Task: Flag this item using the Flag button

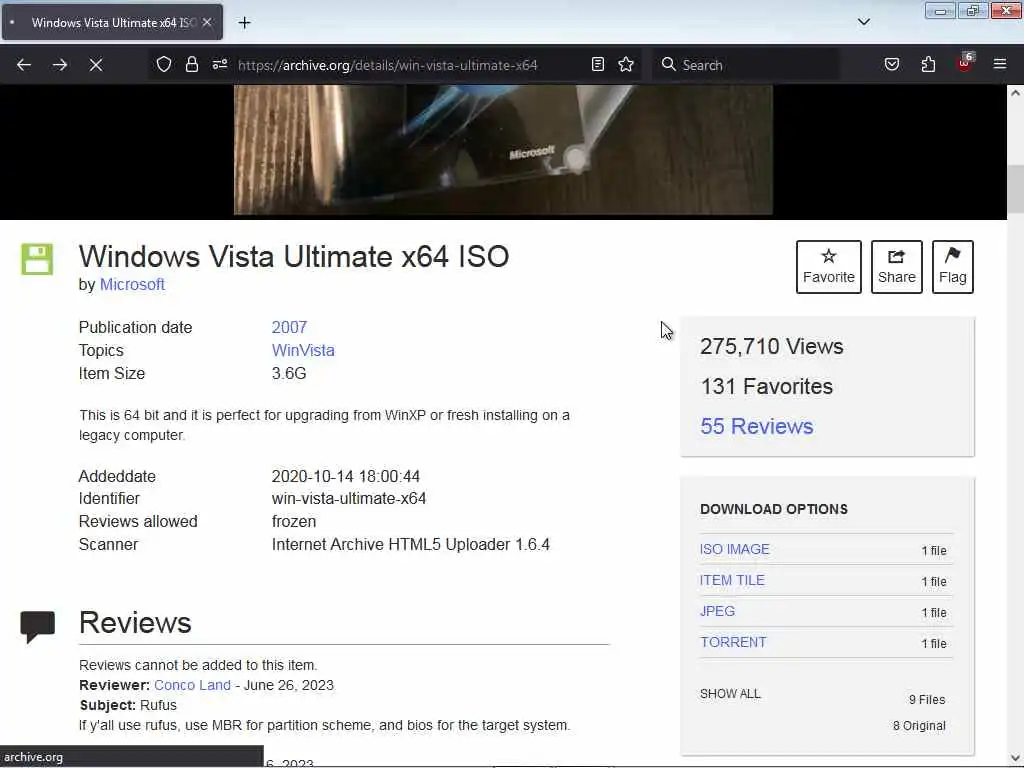Action: click(952, 266)
